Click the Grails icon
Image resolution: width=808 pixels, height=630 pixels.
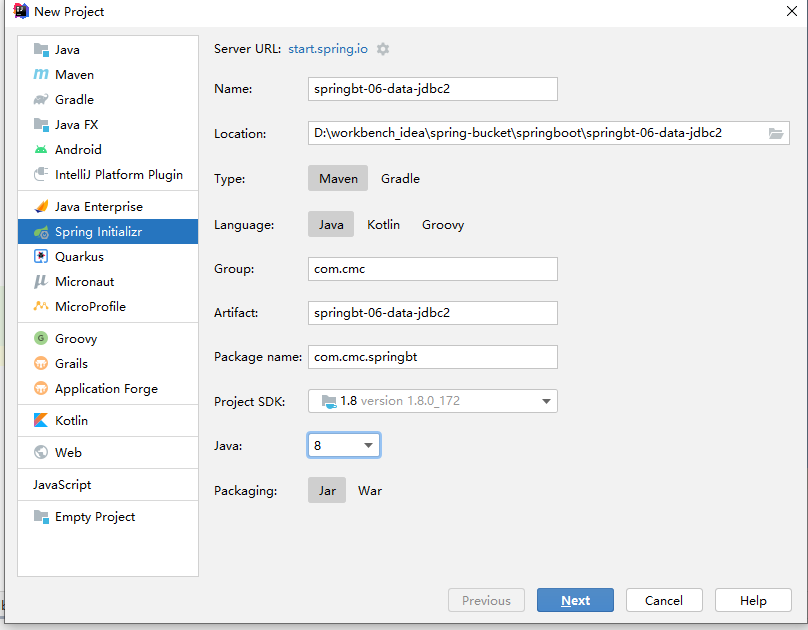click(41, 363)
